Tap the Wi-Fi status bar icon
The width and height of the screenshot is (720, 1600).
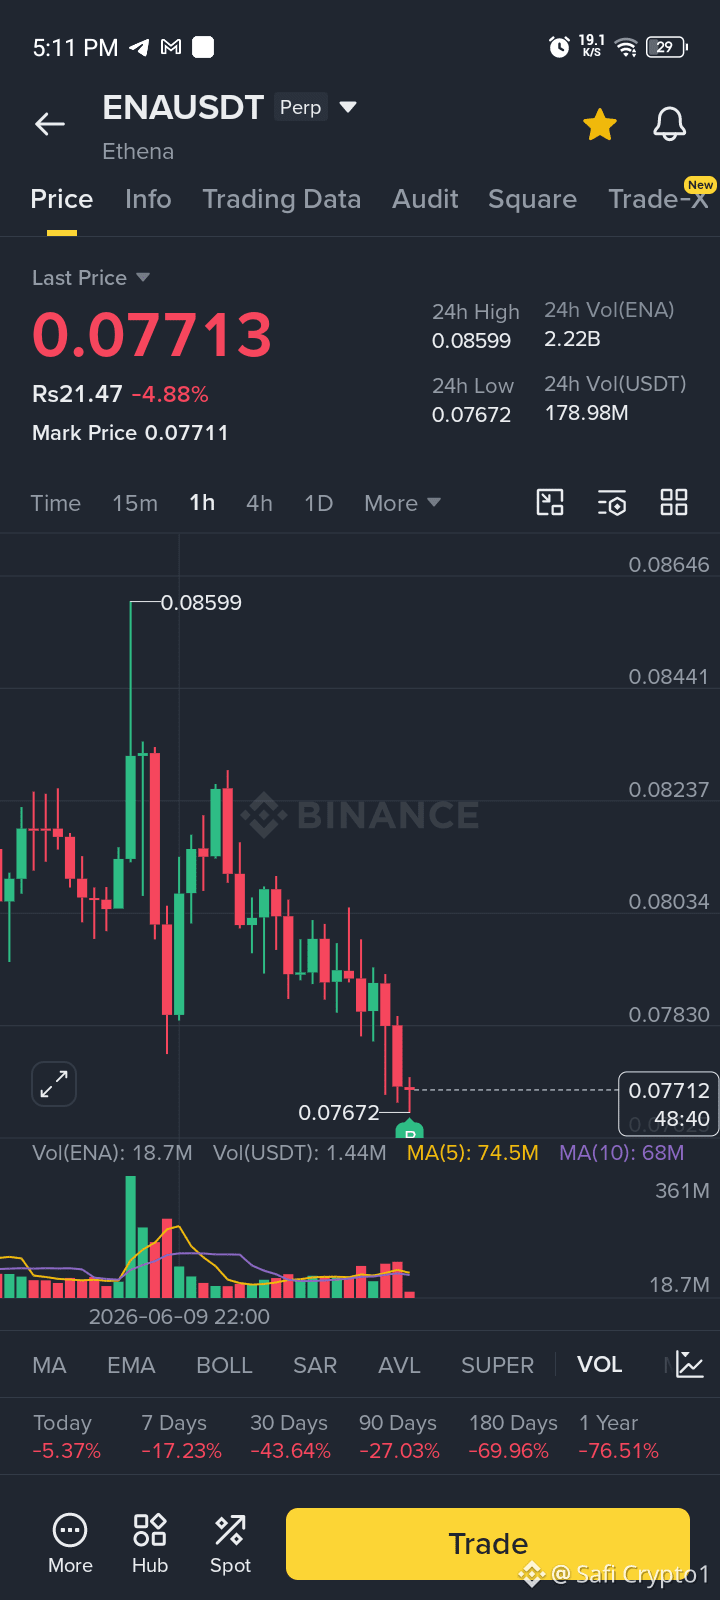click(626, 47)
